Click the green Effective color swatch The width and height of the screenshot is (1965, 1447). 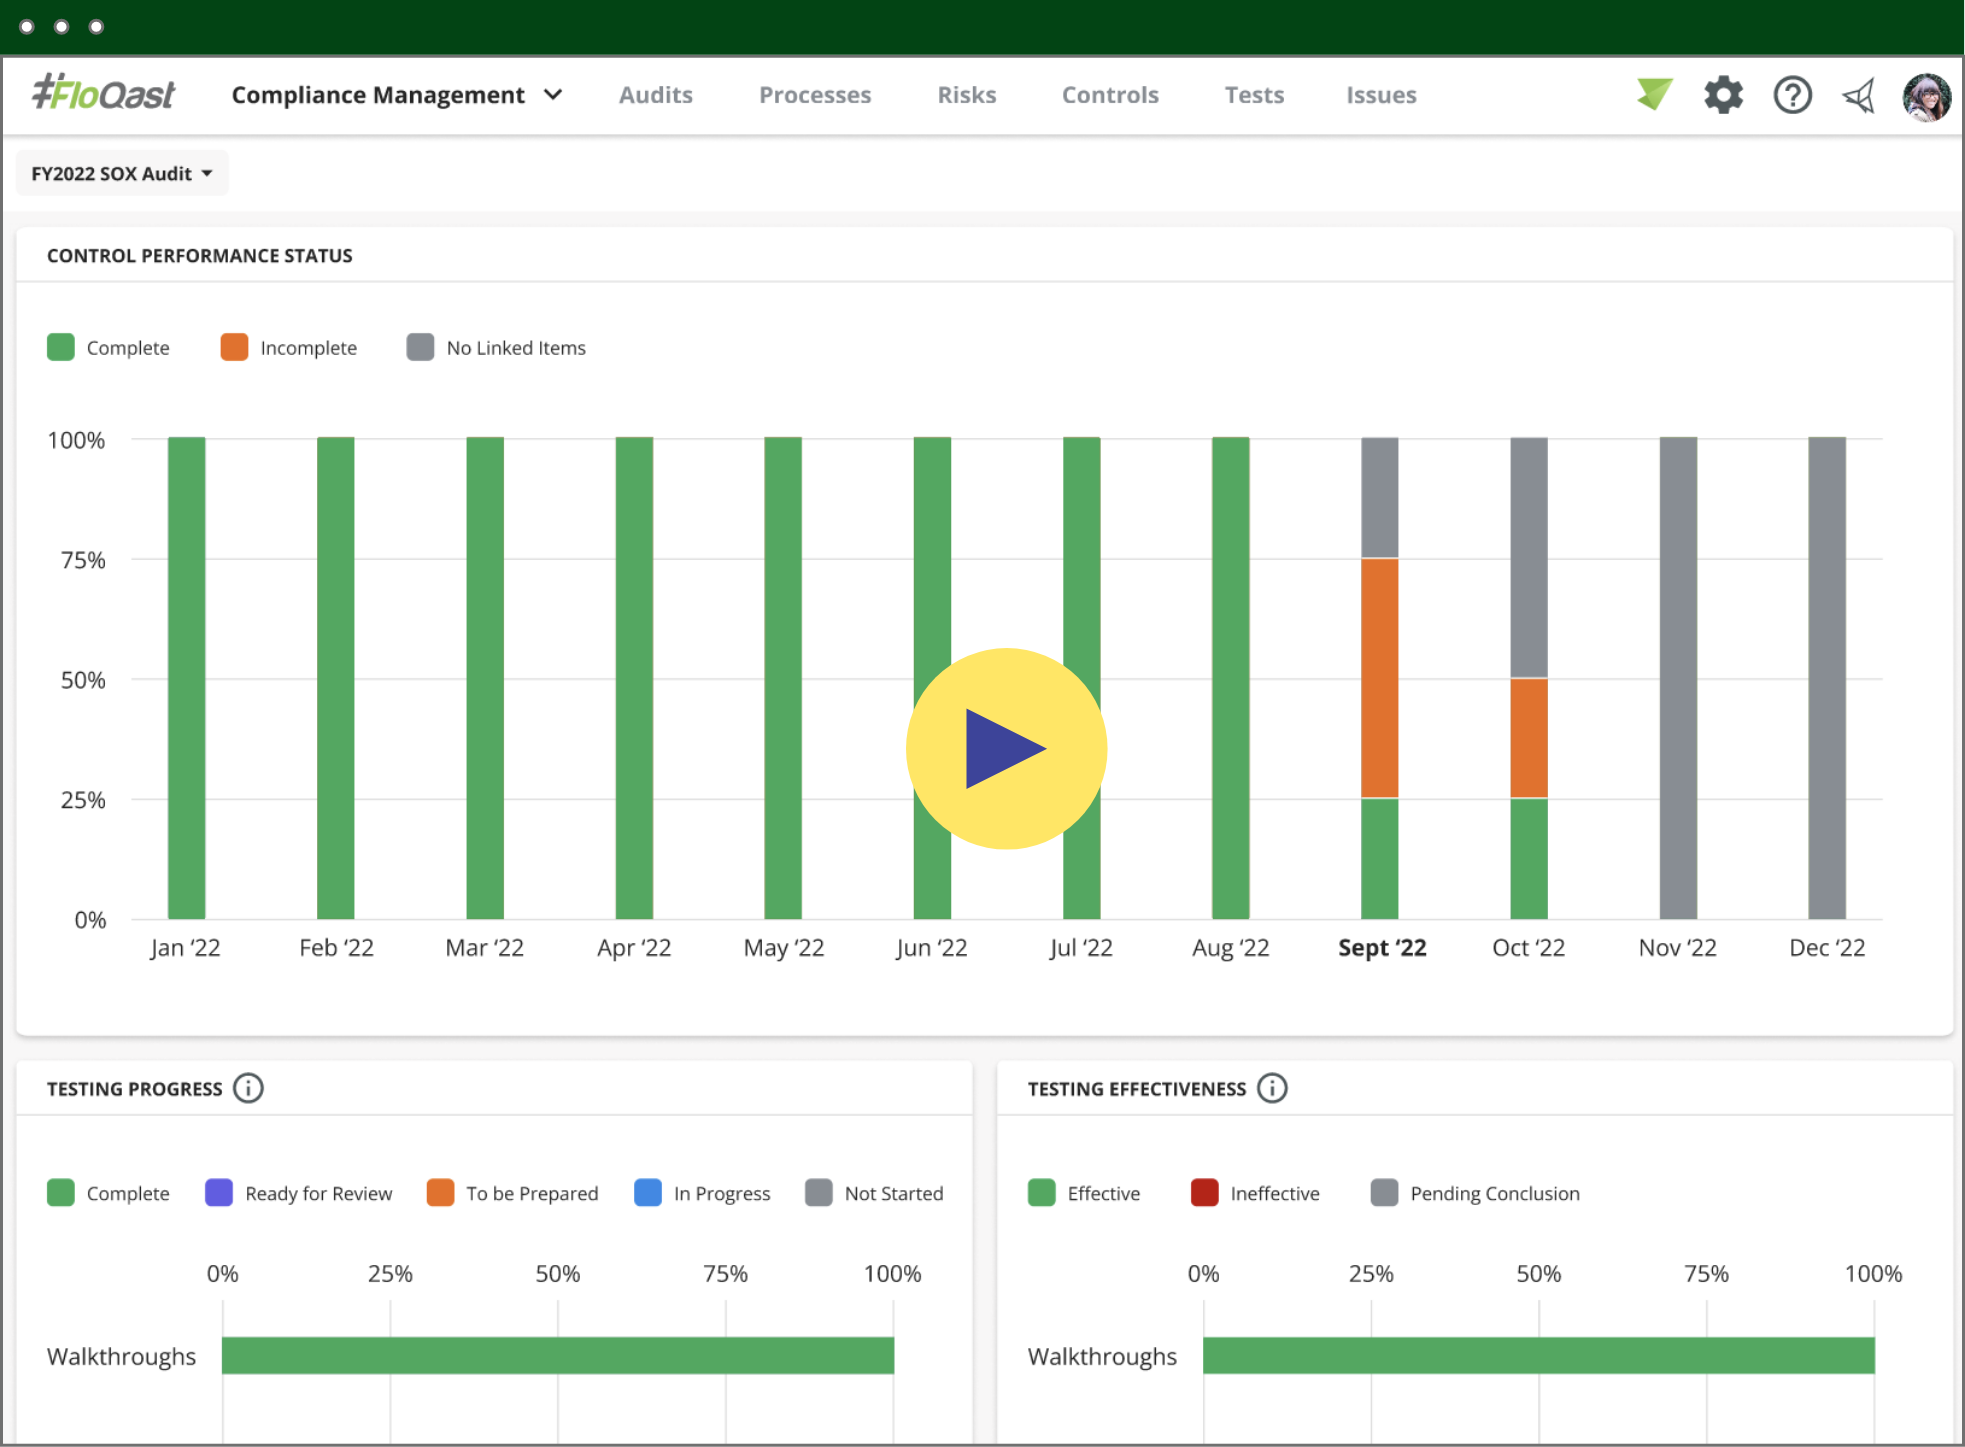tap(1043, 1193)
